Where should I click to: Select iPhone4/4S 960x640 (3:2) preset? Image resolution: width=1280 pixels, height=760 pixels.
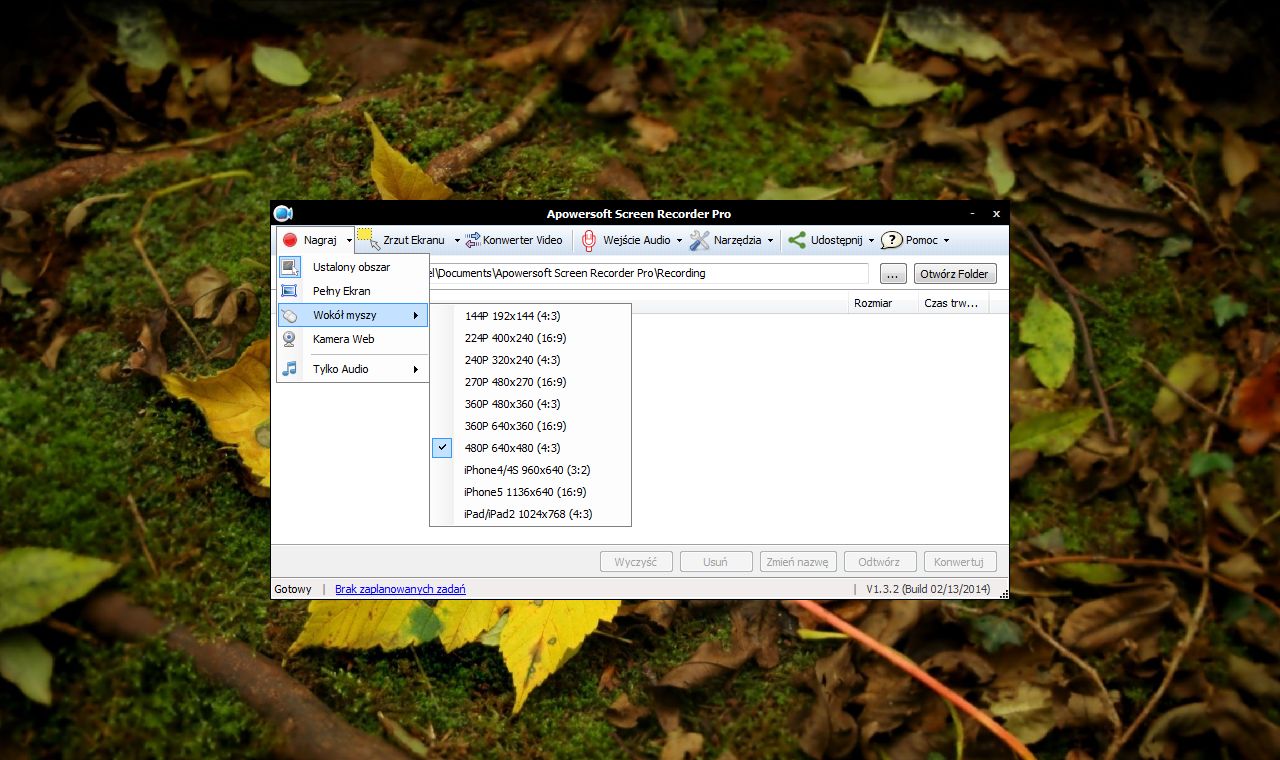tap(531, 470)
